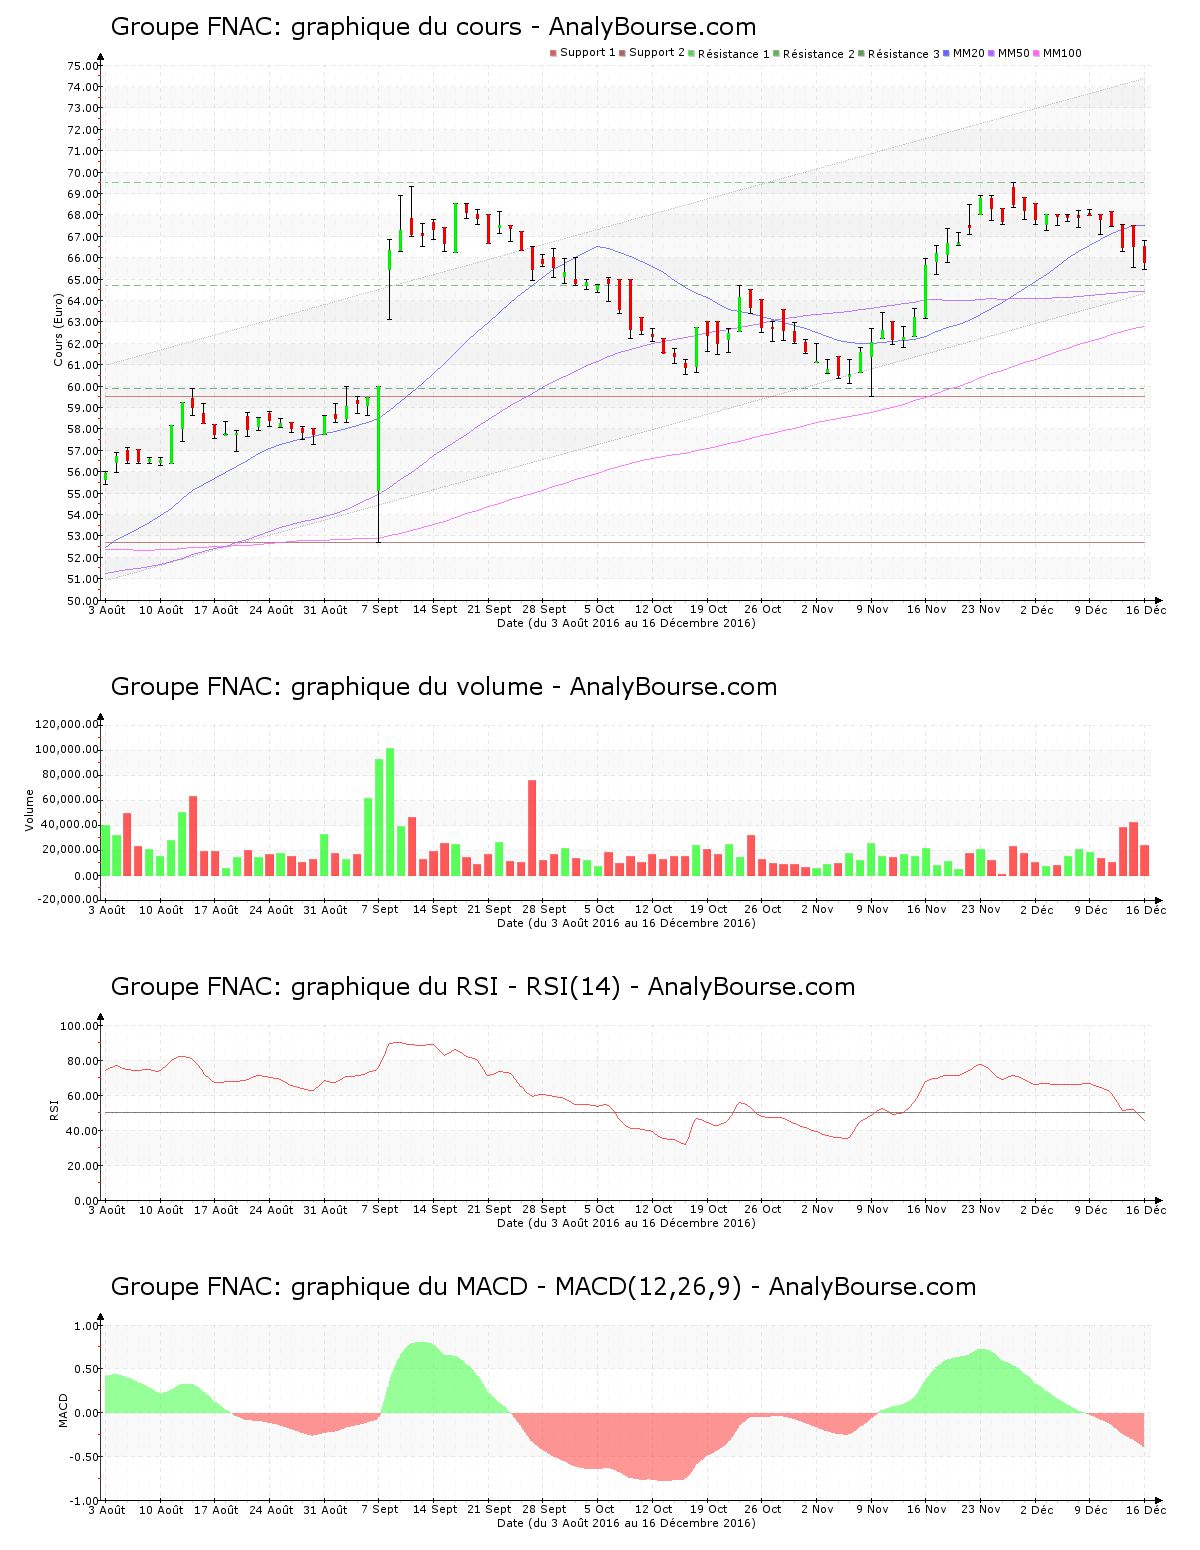Screen dimensions: 1200x1550
Task: Click the 60,000.00 volume axis value
Action: point(70,800)
